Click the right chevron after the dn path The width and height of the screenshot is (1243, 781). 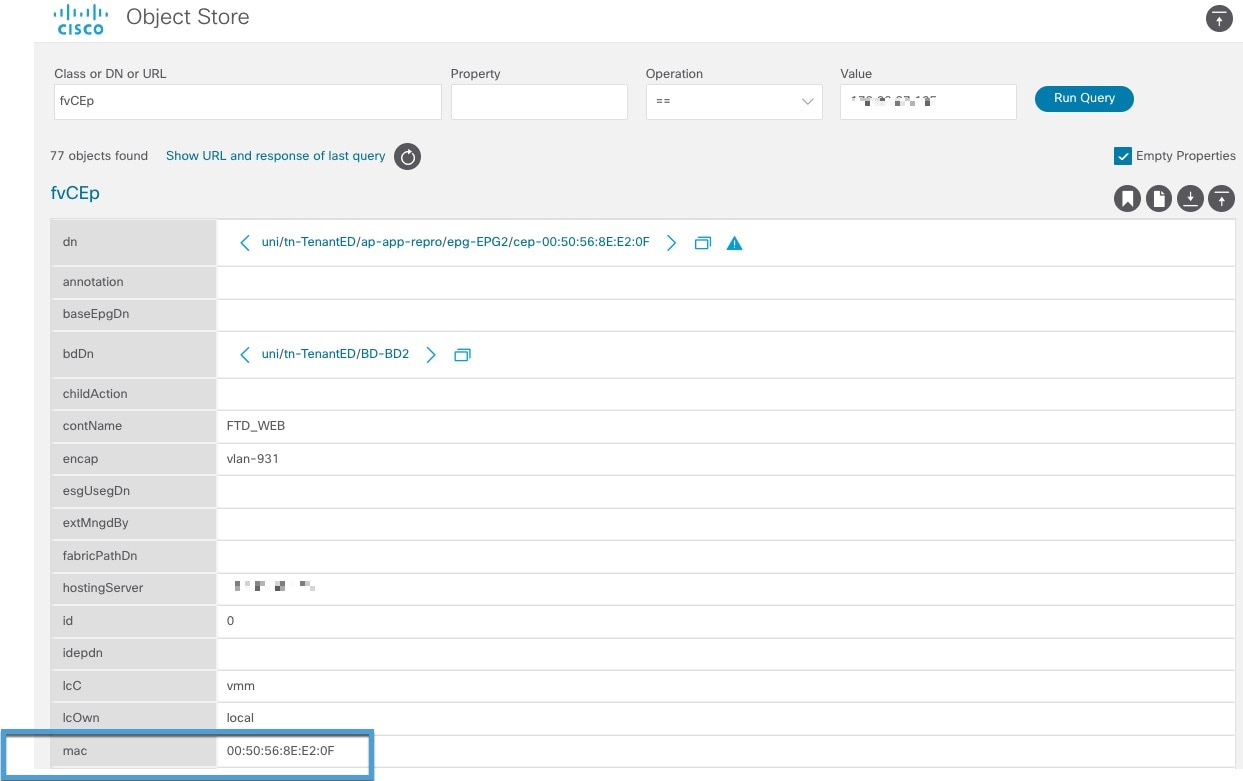tap(672, 242)
